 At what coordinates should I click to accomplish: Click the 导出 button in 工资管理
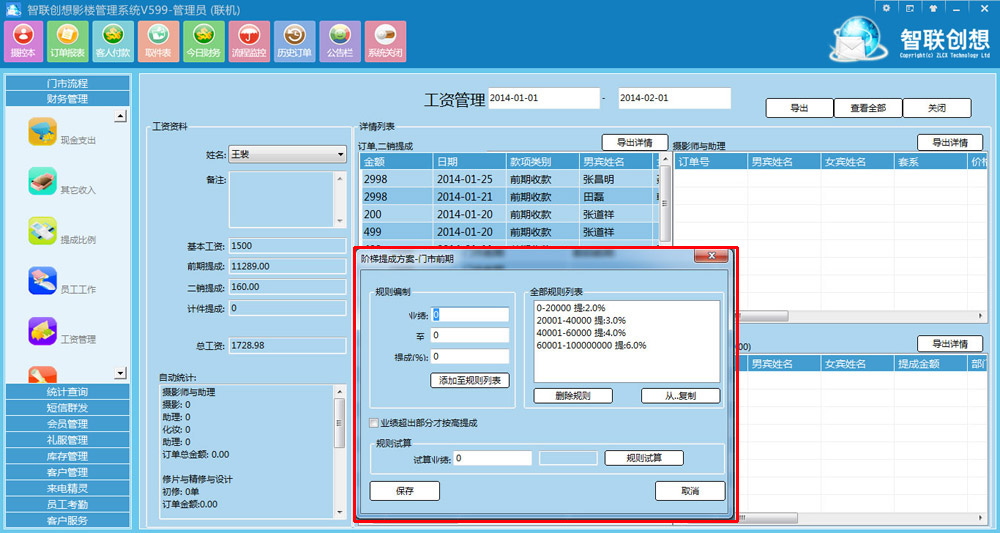click(x=799, y=108)
